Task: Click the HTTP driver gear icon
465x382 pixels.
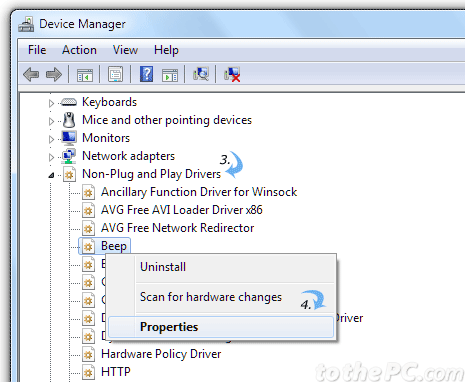Action: click(x=88, y=372)
